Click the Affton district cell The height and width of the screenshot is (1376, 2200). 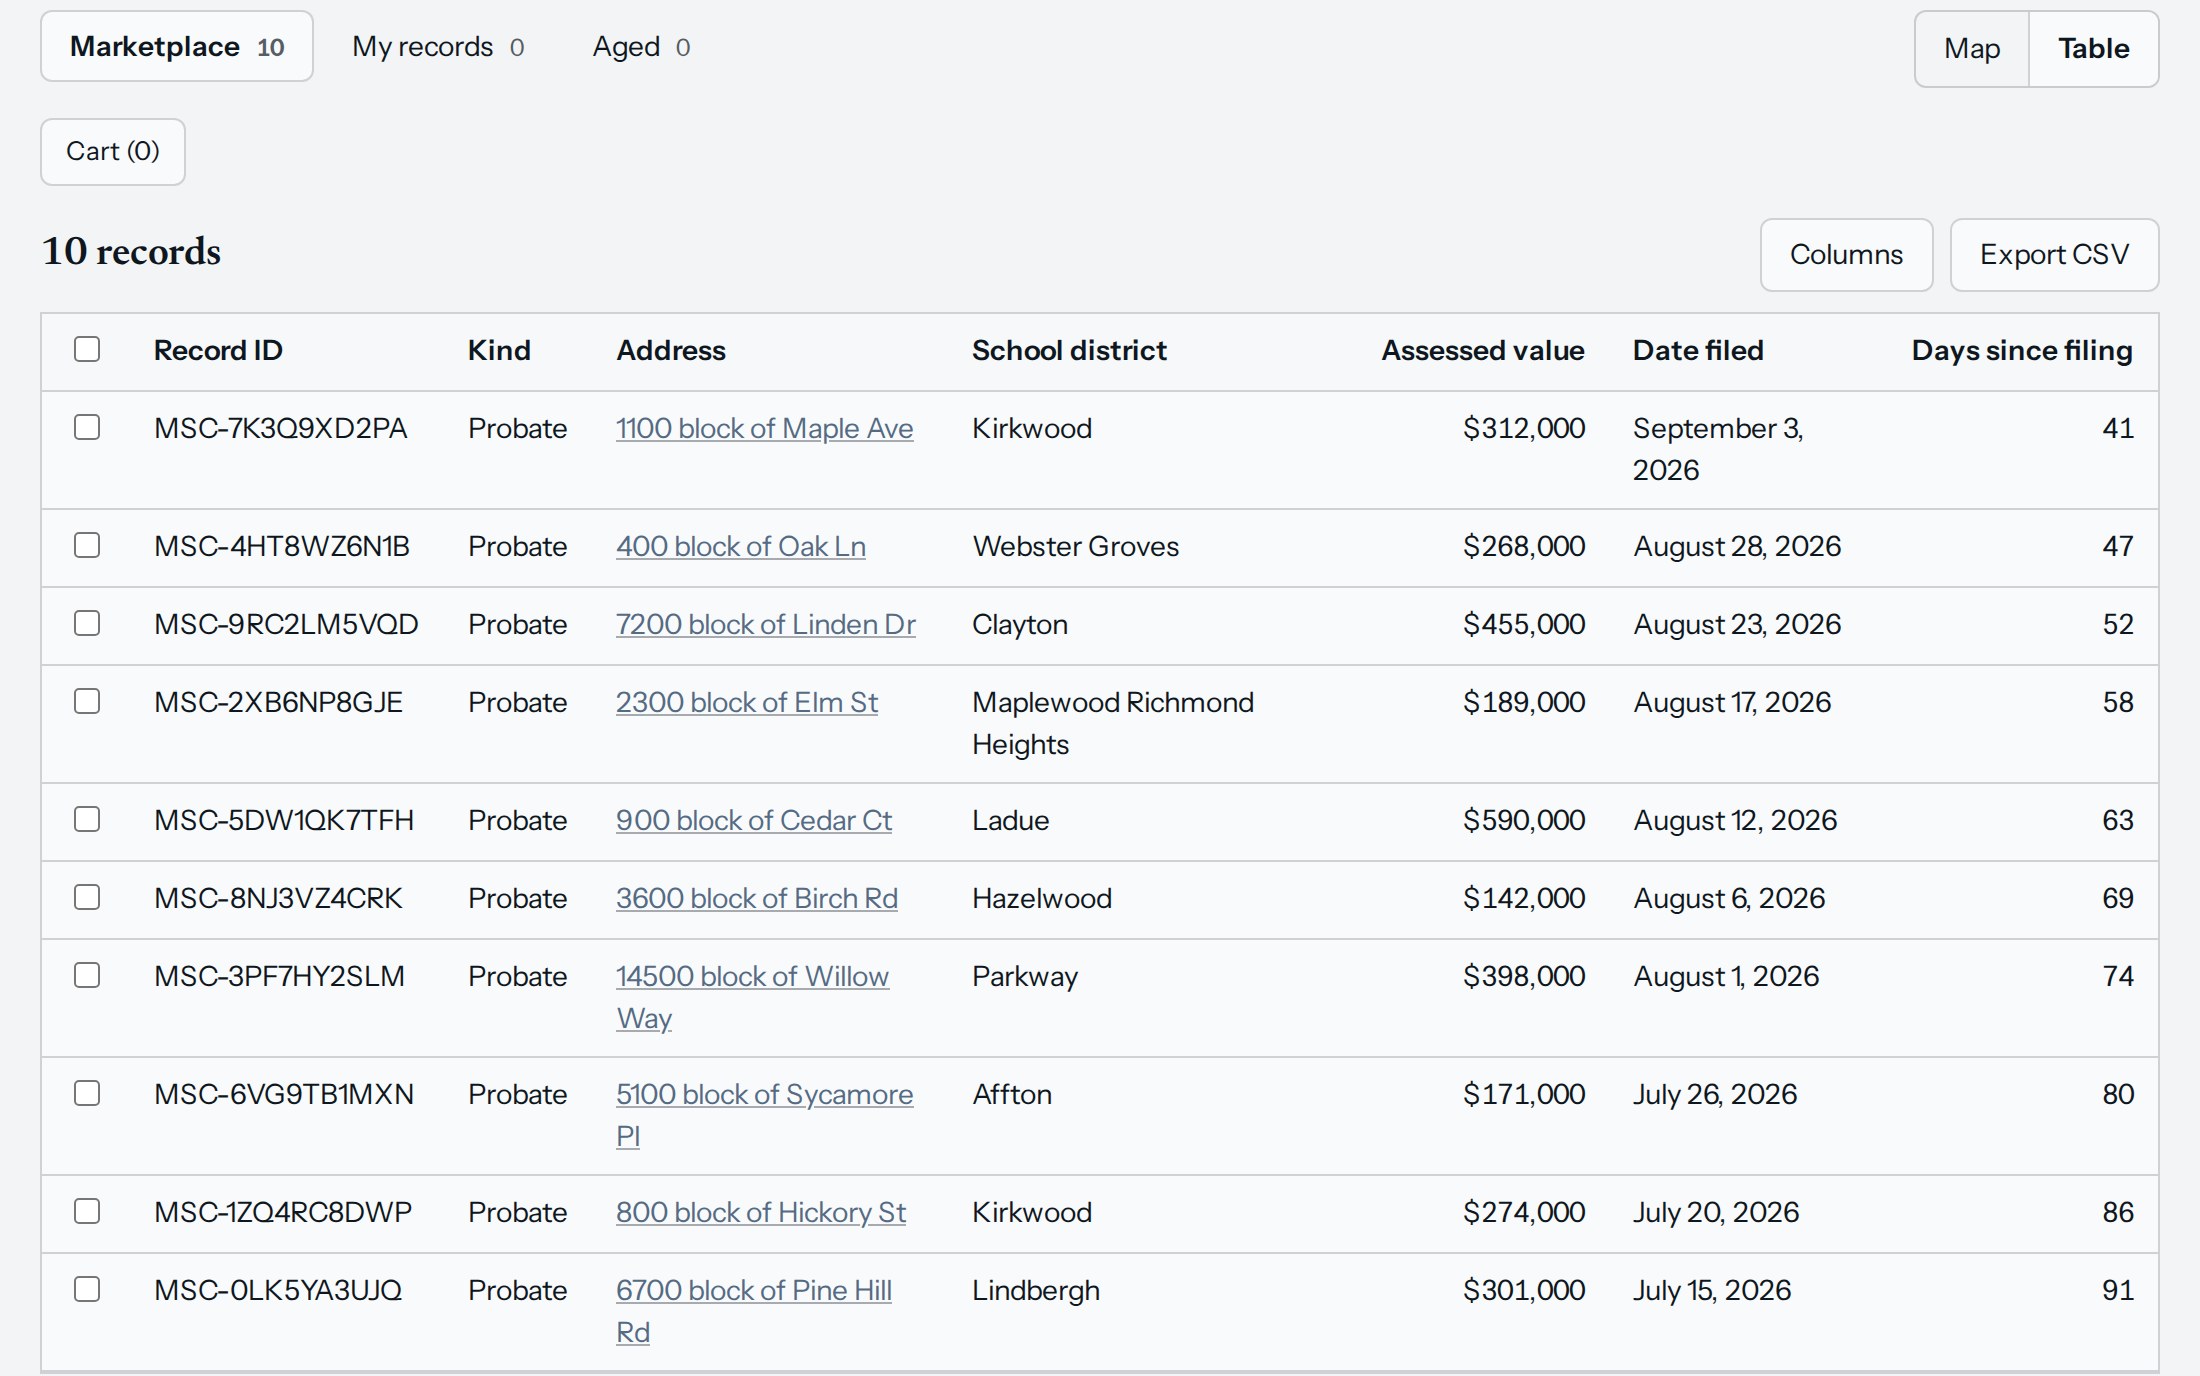[1012, 1095]
